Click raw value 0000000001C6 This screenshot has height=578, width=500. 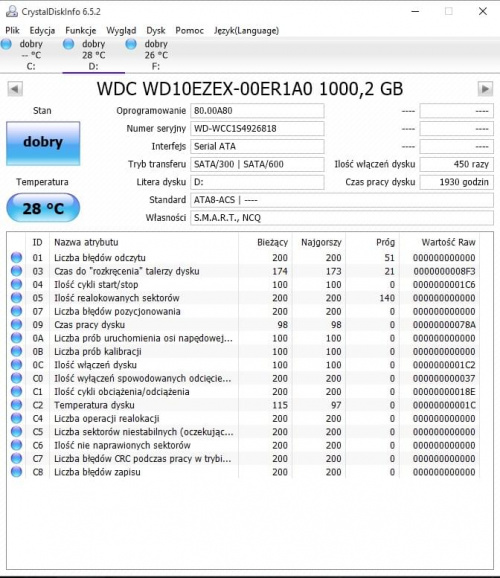coord(444,285)
